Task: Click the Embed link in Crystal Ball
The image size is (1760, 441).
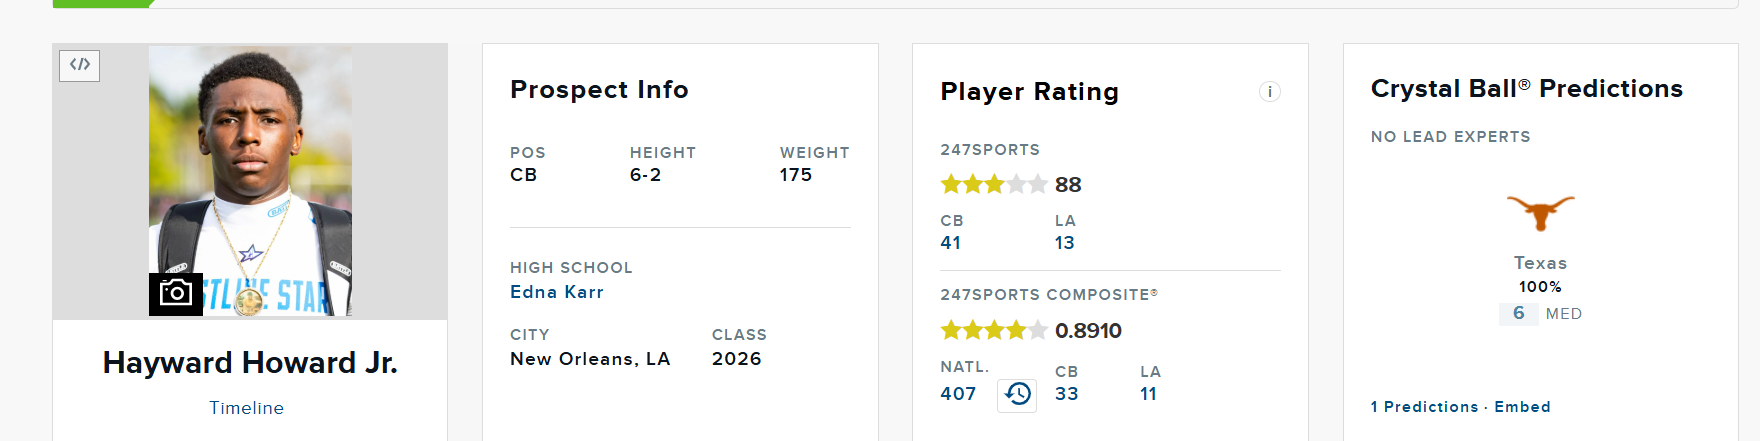Action: click(1523, 407)
